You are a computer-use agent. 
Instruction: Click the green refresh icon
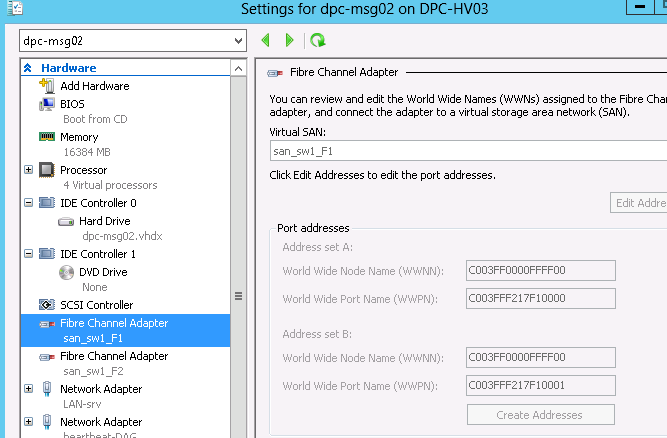(317, 40)
